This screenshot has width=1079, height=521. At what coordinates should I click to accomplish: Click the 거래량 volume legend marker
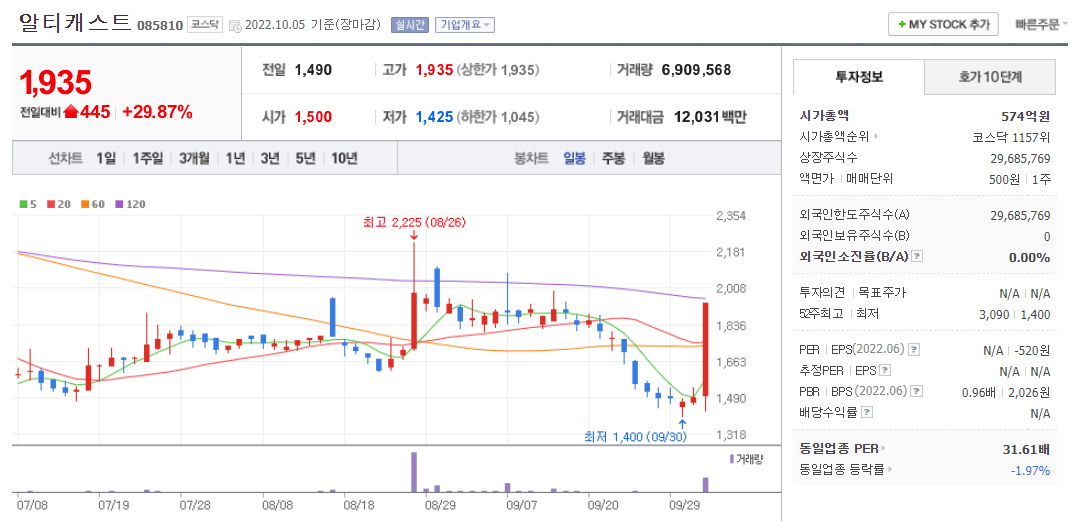[x=746, y=459]
